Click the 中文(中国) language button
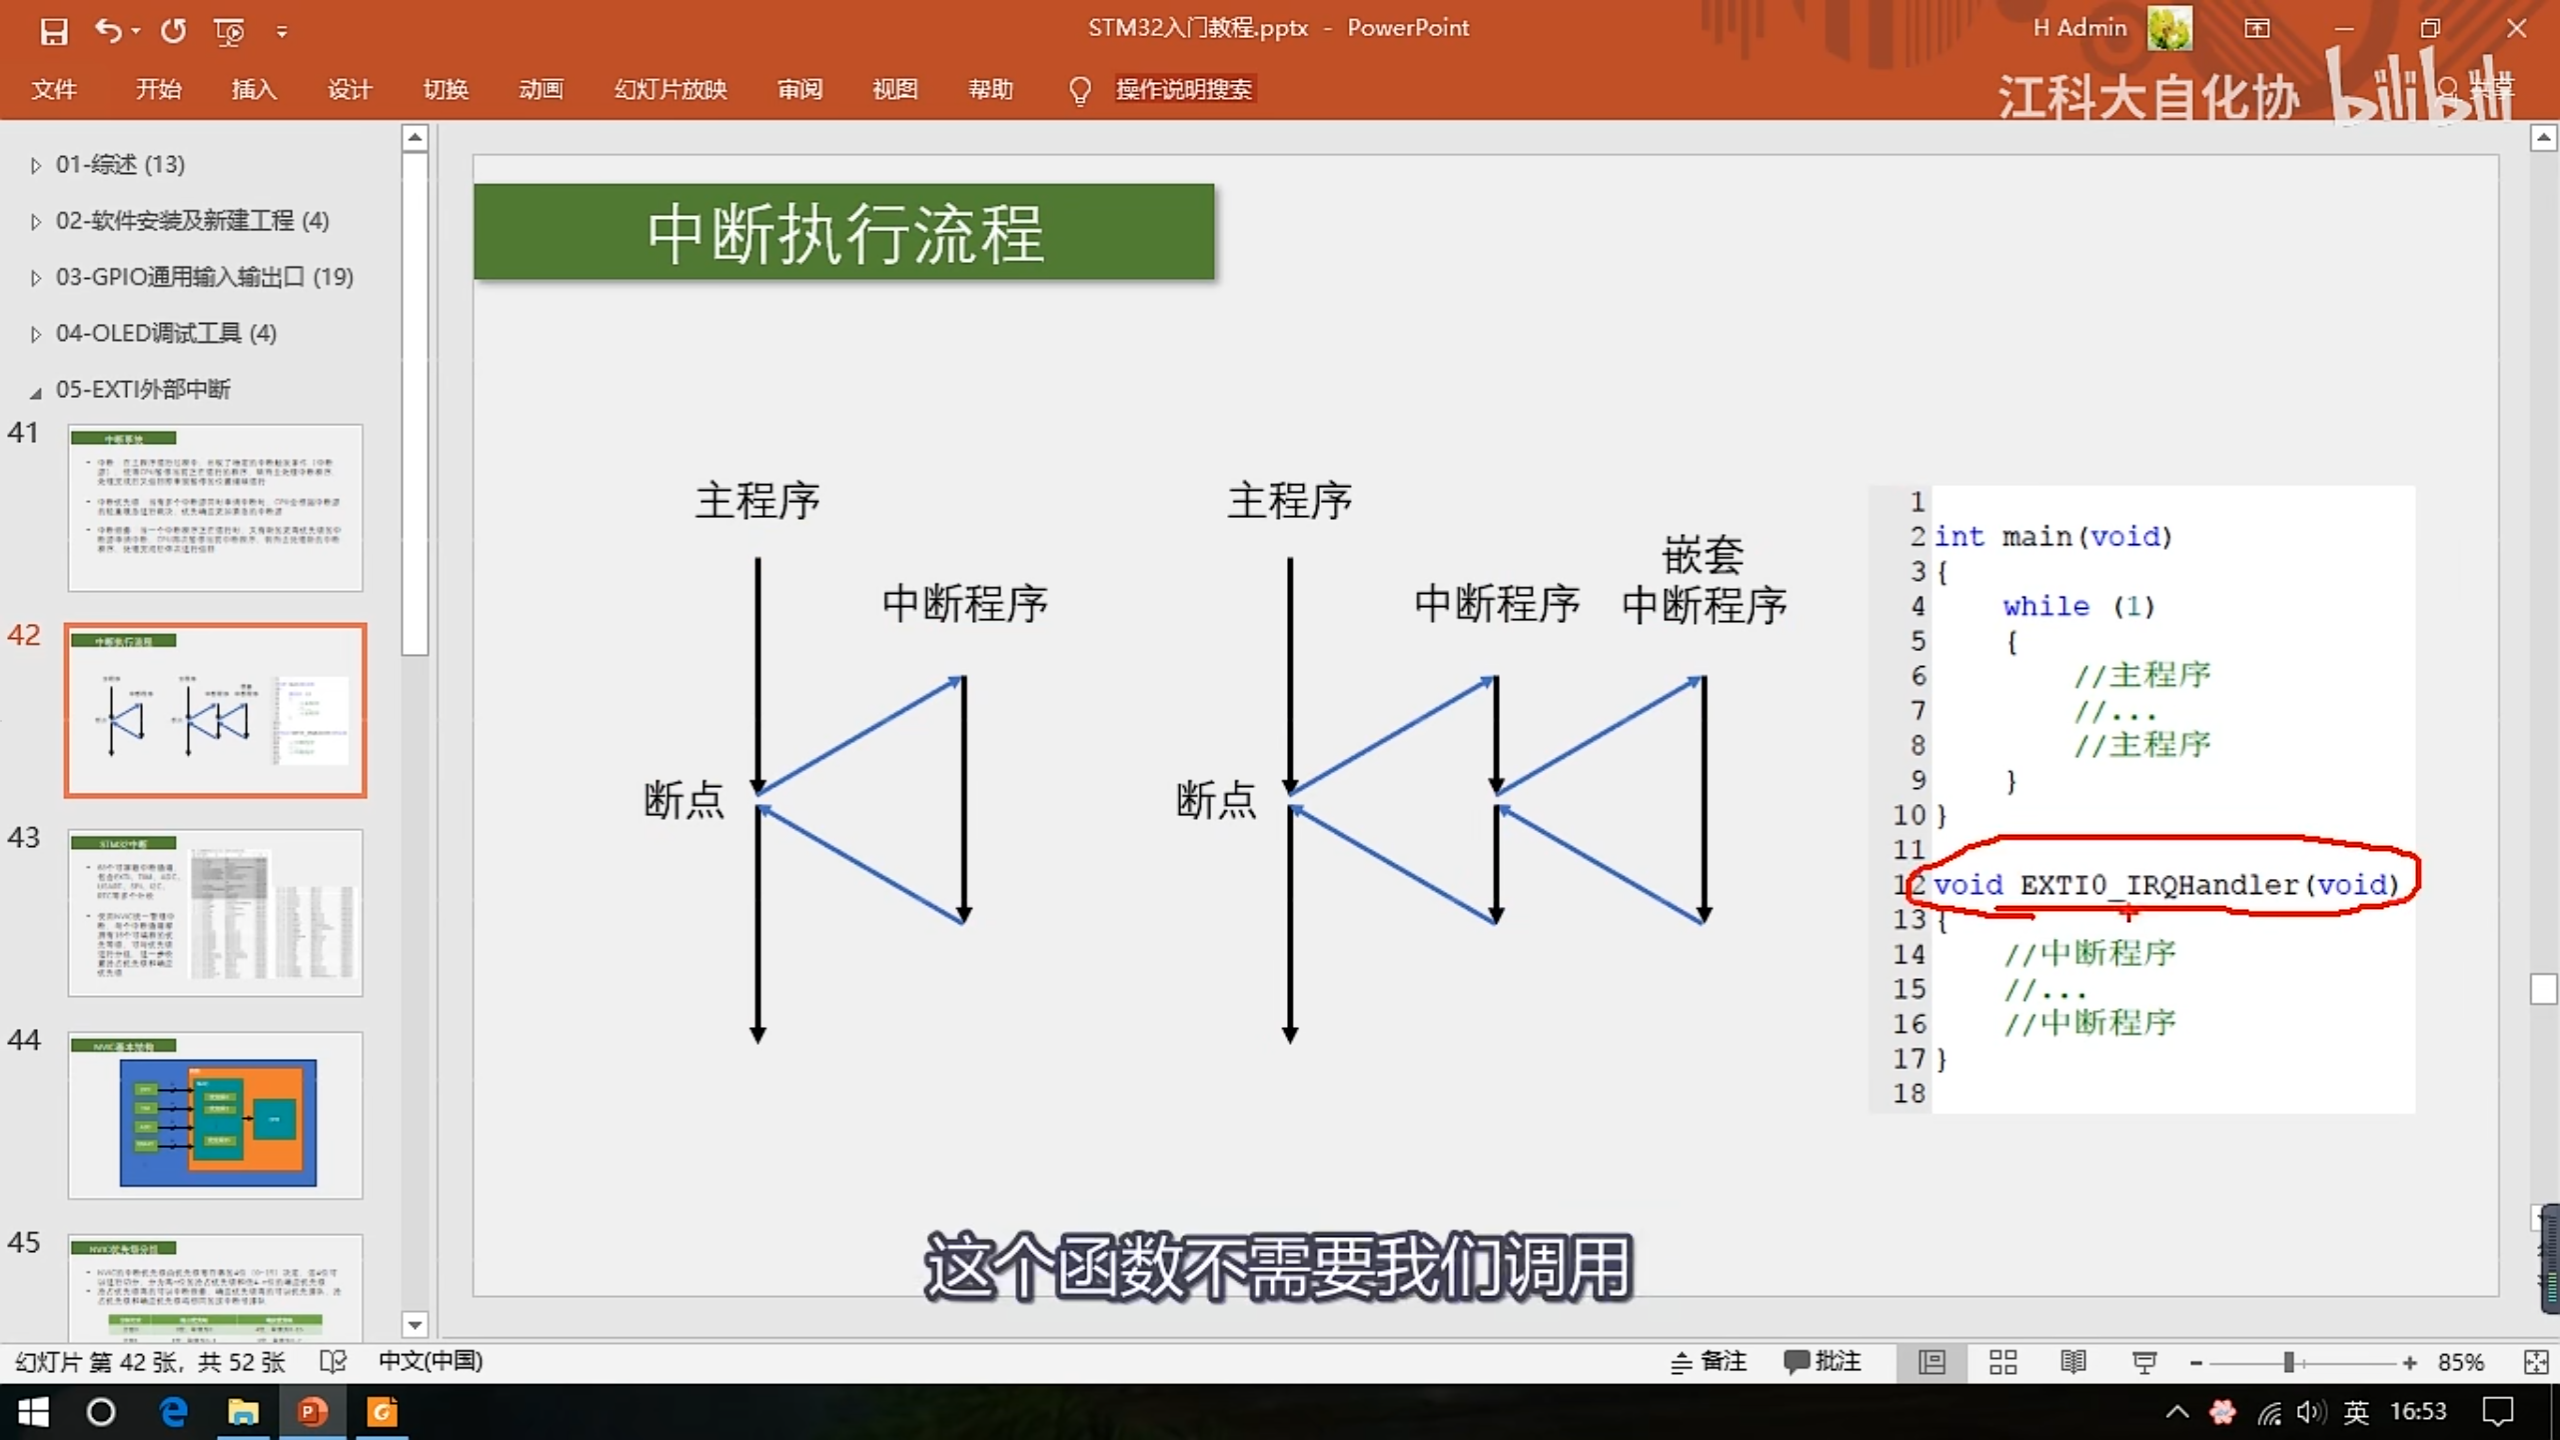Screen dimensions: 2560x1440 tap(430, 1362)
